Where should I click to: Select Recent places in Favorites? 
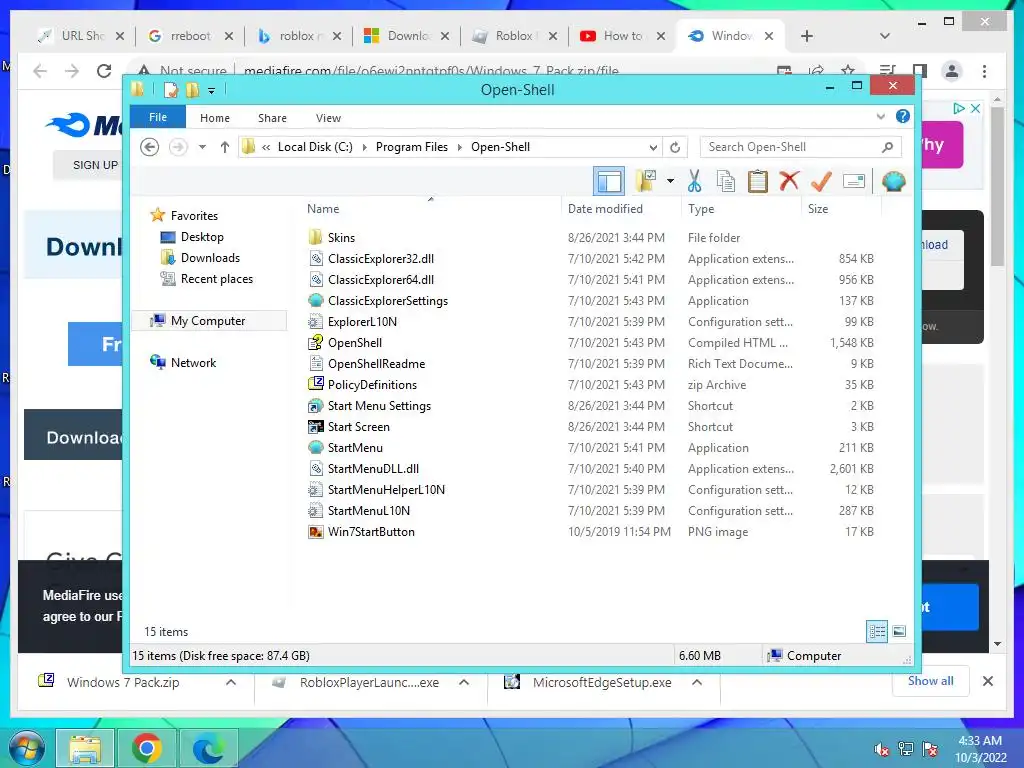pos(216,279)
